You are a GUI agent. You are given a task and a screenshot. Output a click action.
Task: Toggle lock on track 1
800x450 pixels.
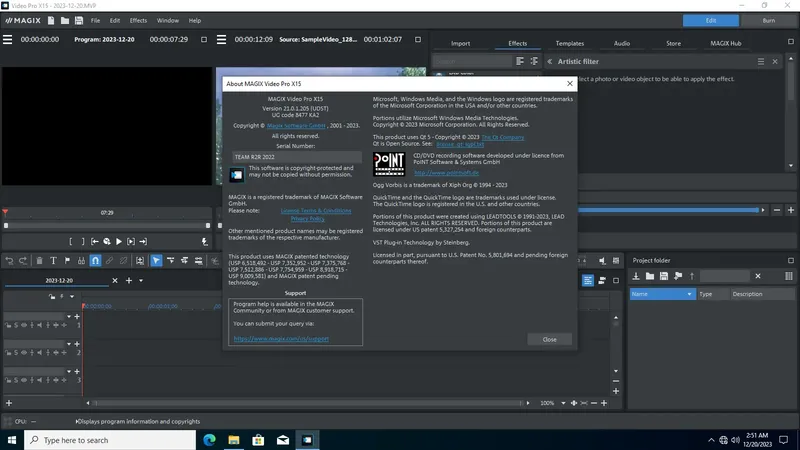(x=8, y=325)
